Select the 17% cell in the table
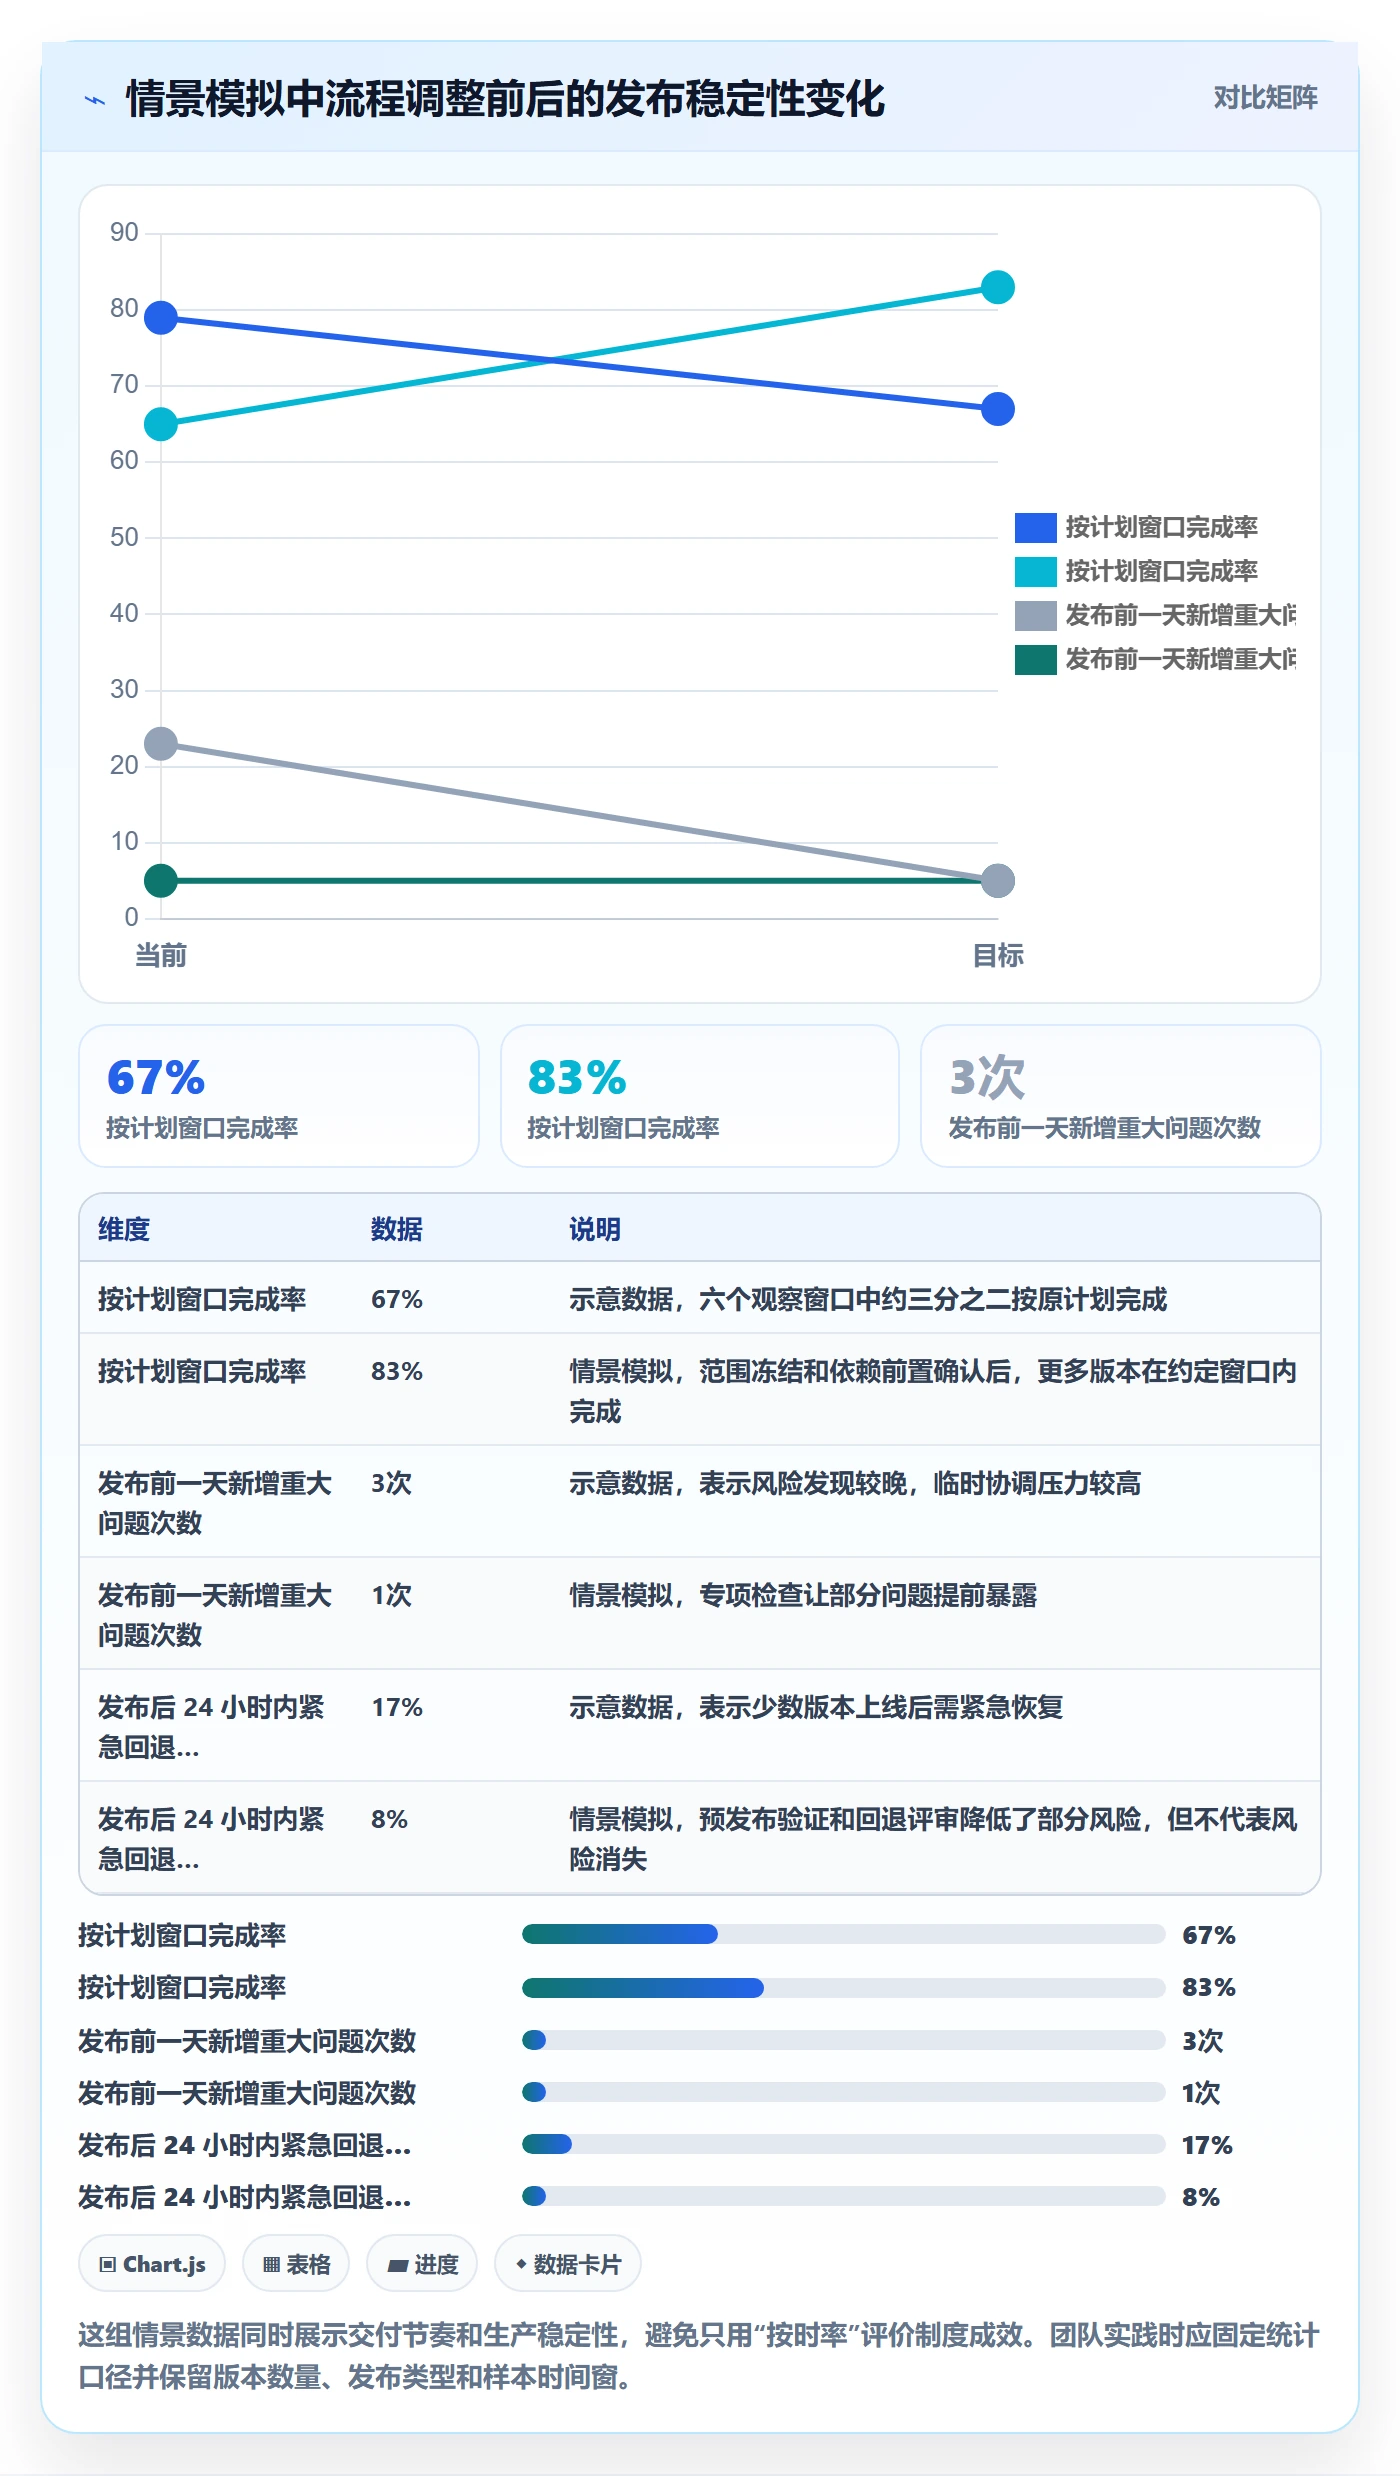Image resolution: width=1400 pixels, height=2476 pixels. pos(397,1707)
